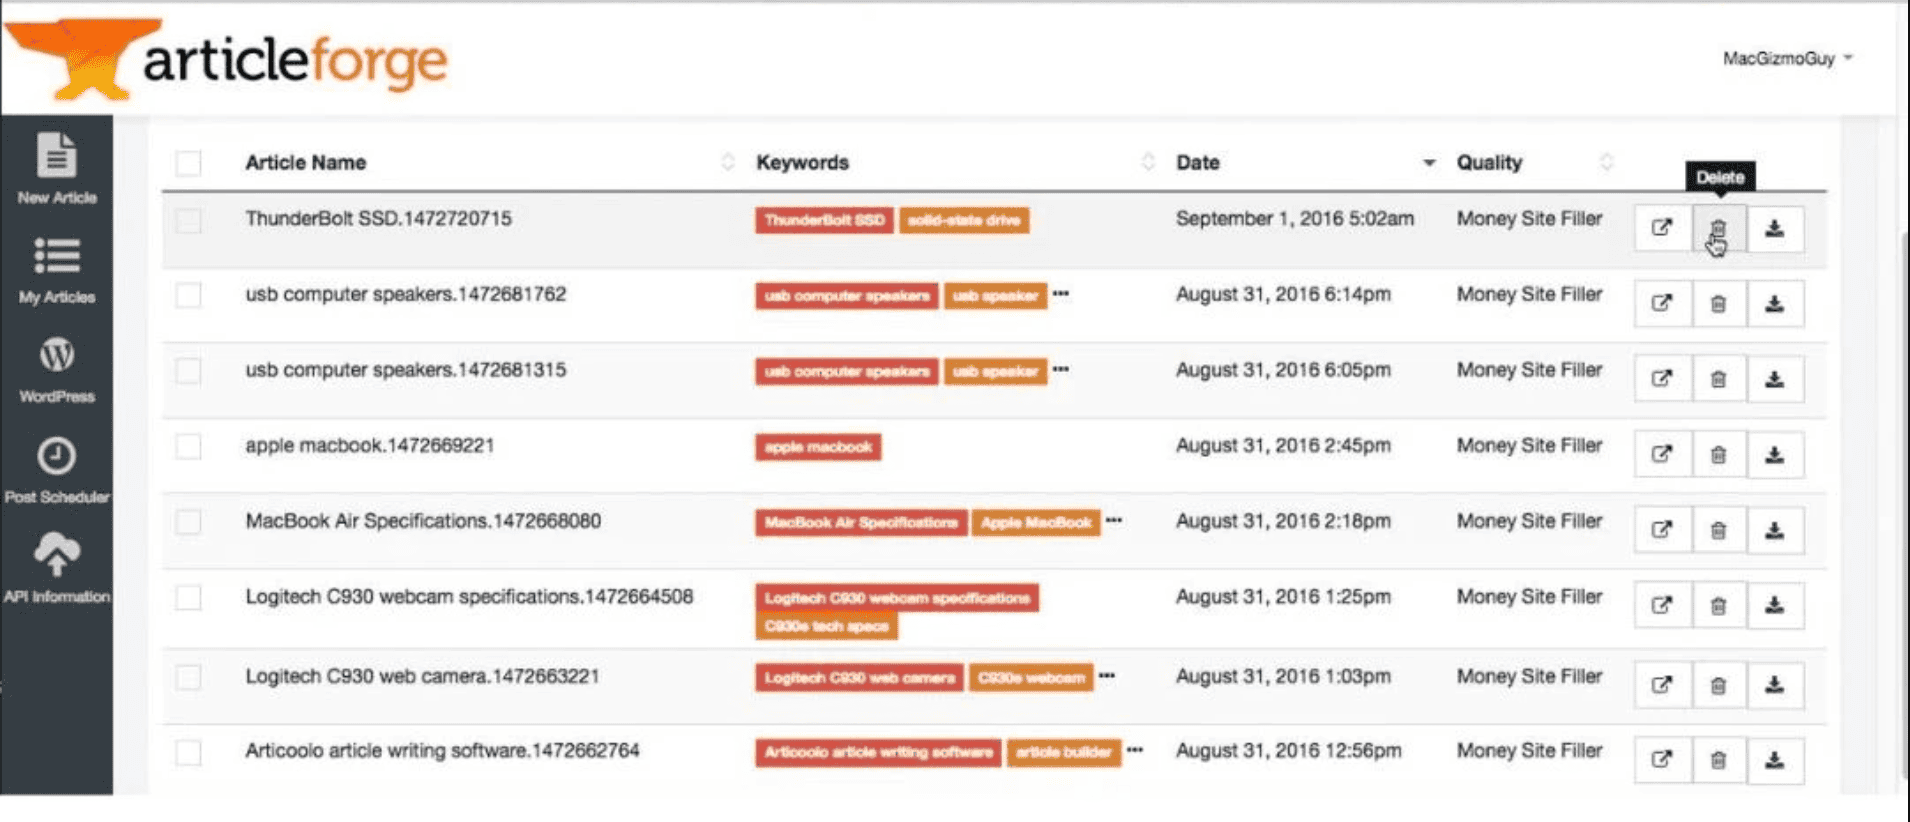Open the New Article sidebar icon

click(56, 168)
